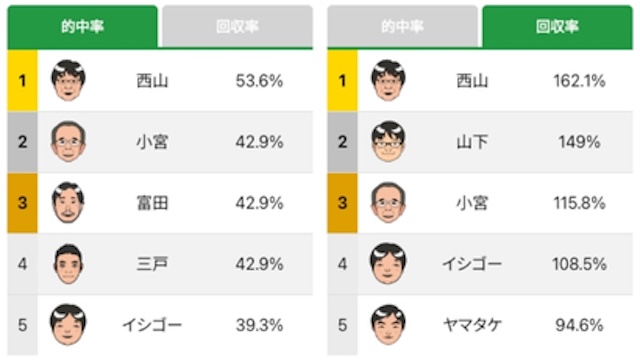Viewport: 640px width, 364px height.
Task: Click イシゴー avatar ranked fifth on left
Action: 68,325
